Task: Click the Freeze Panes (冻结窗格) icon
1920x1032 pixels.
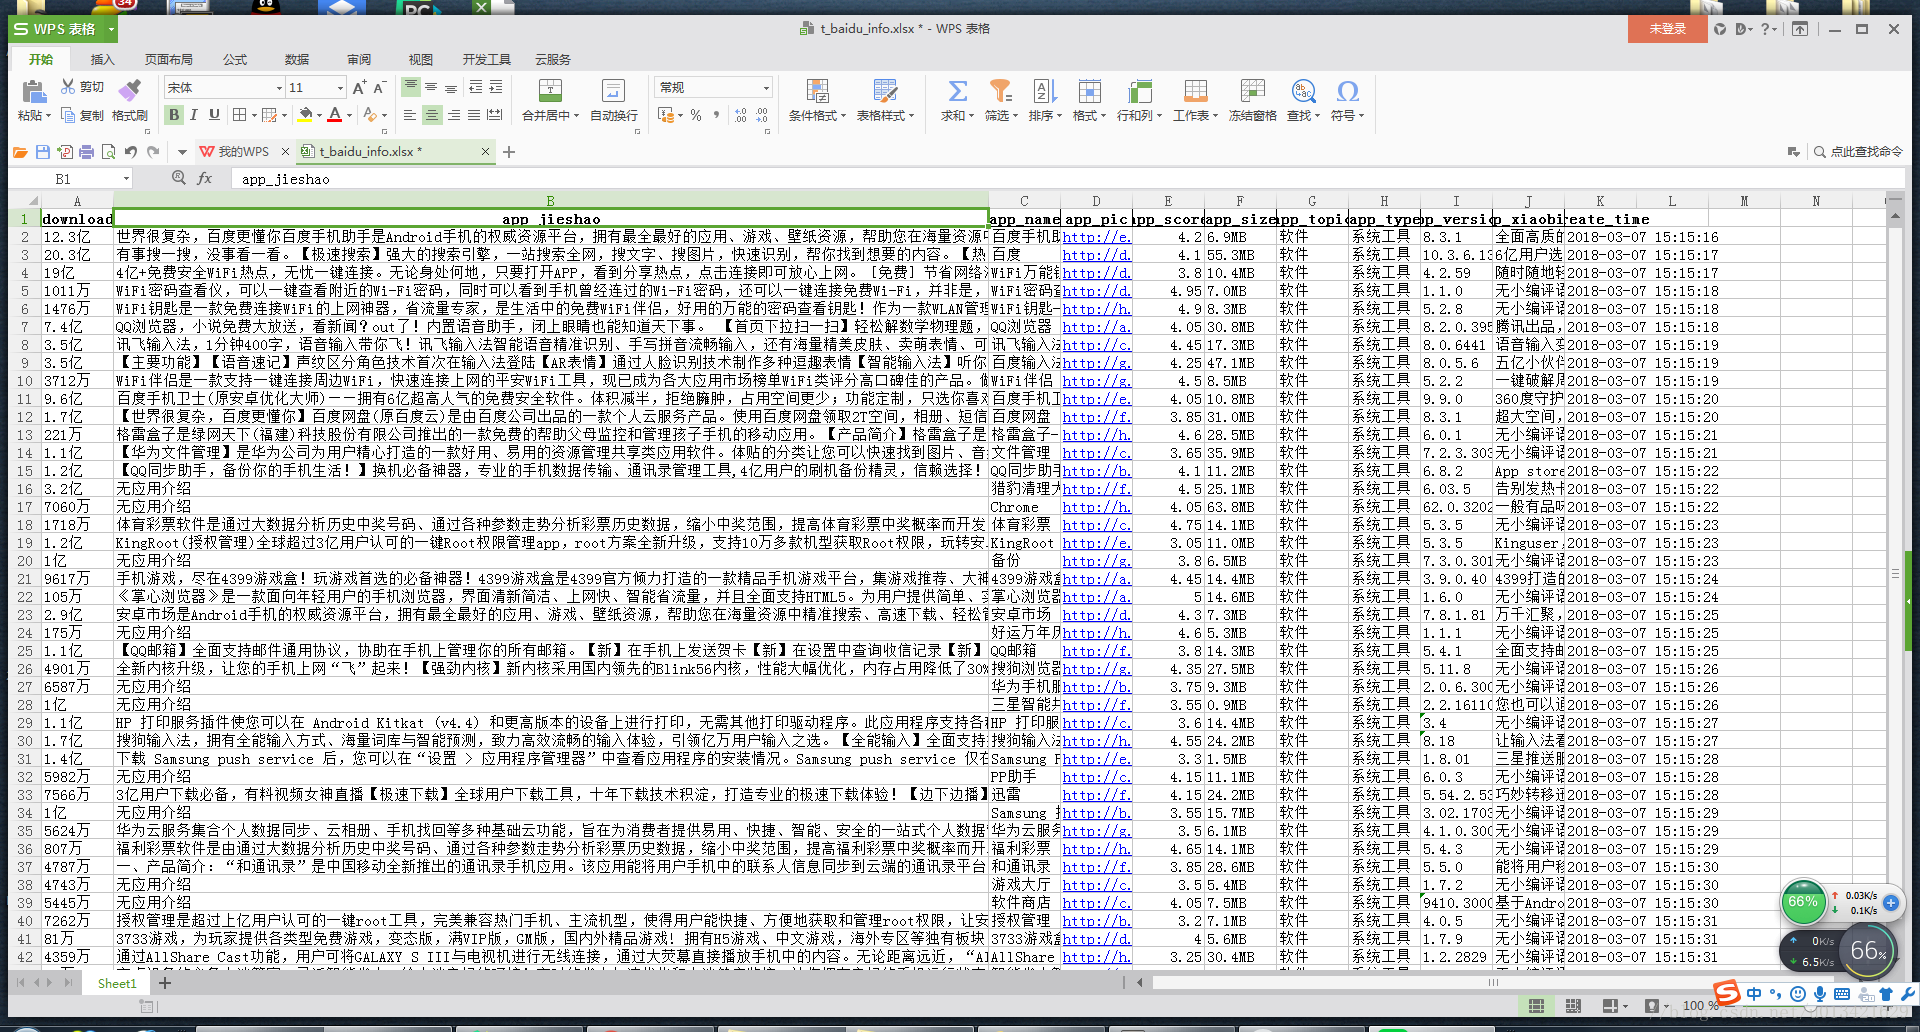Action: 1252,91
